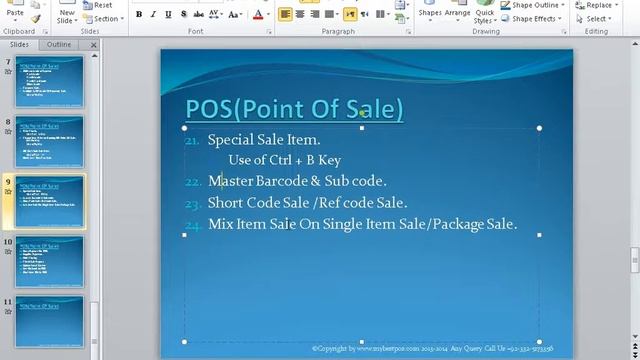
Task: Align text left
Action: coord(285,14)
